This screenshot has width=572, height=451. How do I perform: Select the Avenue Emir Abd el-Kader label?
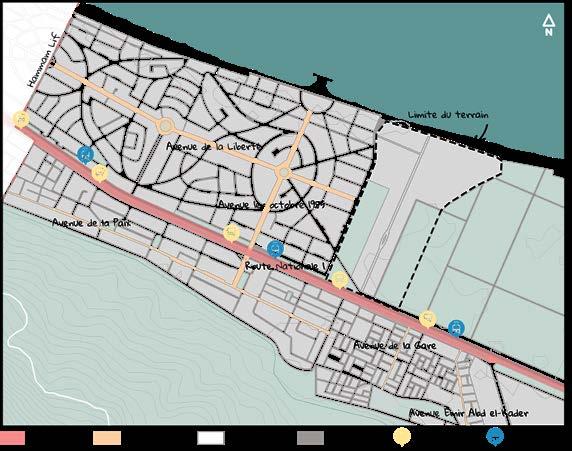point(468,413)
